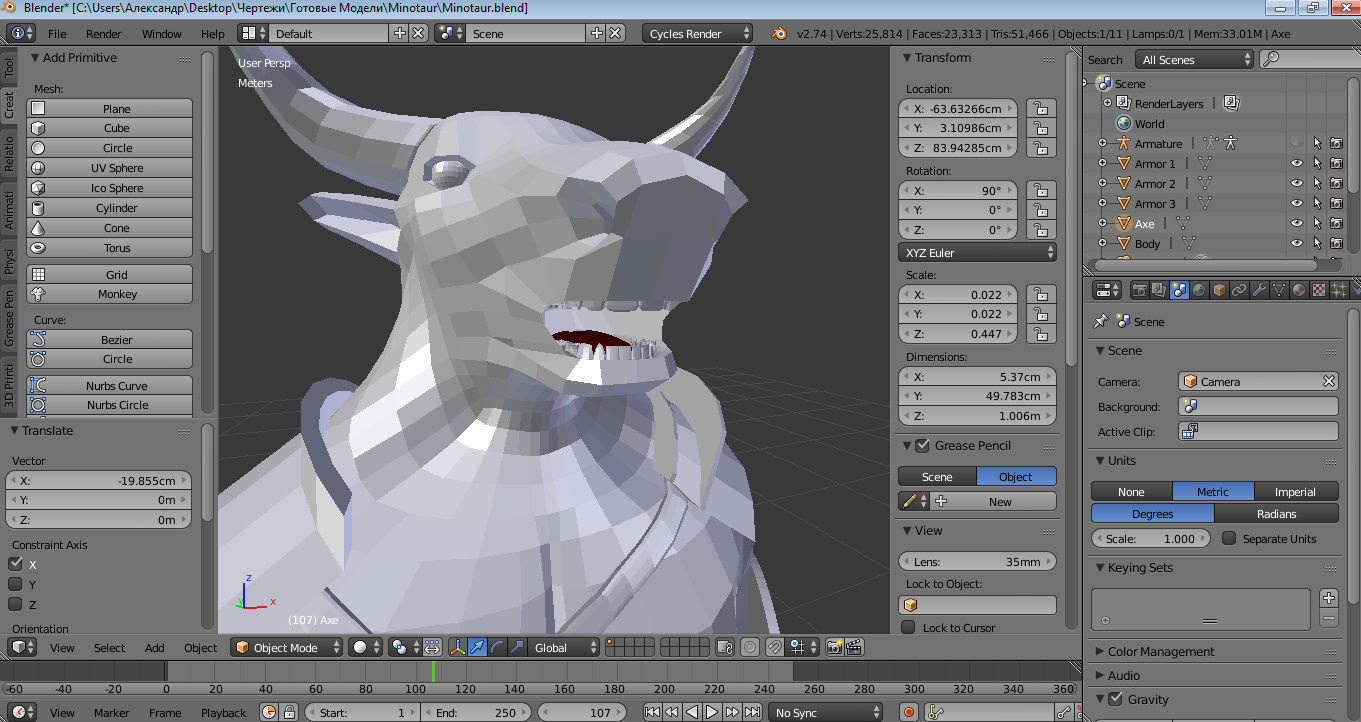Open the XYZ Euler rotation order dropdown
Viewport: 1361px width, 722px height.
[x=977, y=253]
